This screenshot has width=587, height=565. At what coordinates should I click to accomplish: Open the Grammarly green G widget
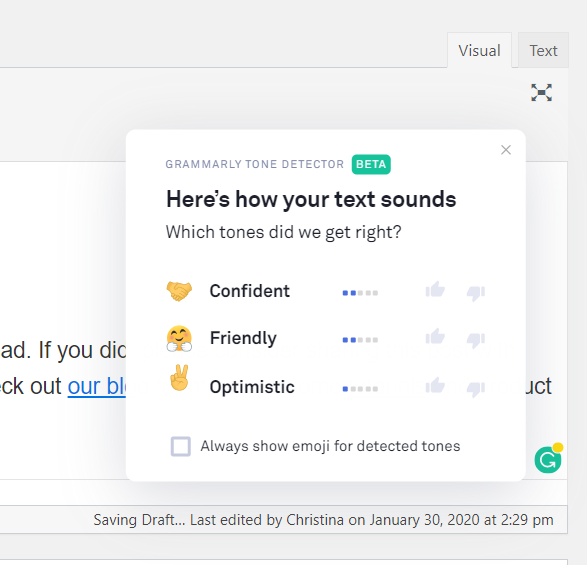548,460
